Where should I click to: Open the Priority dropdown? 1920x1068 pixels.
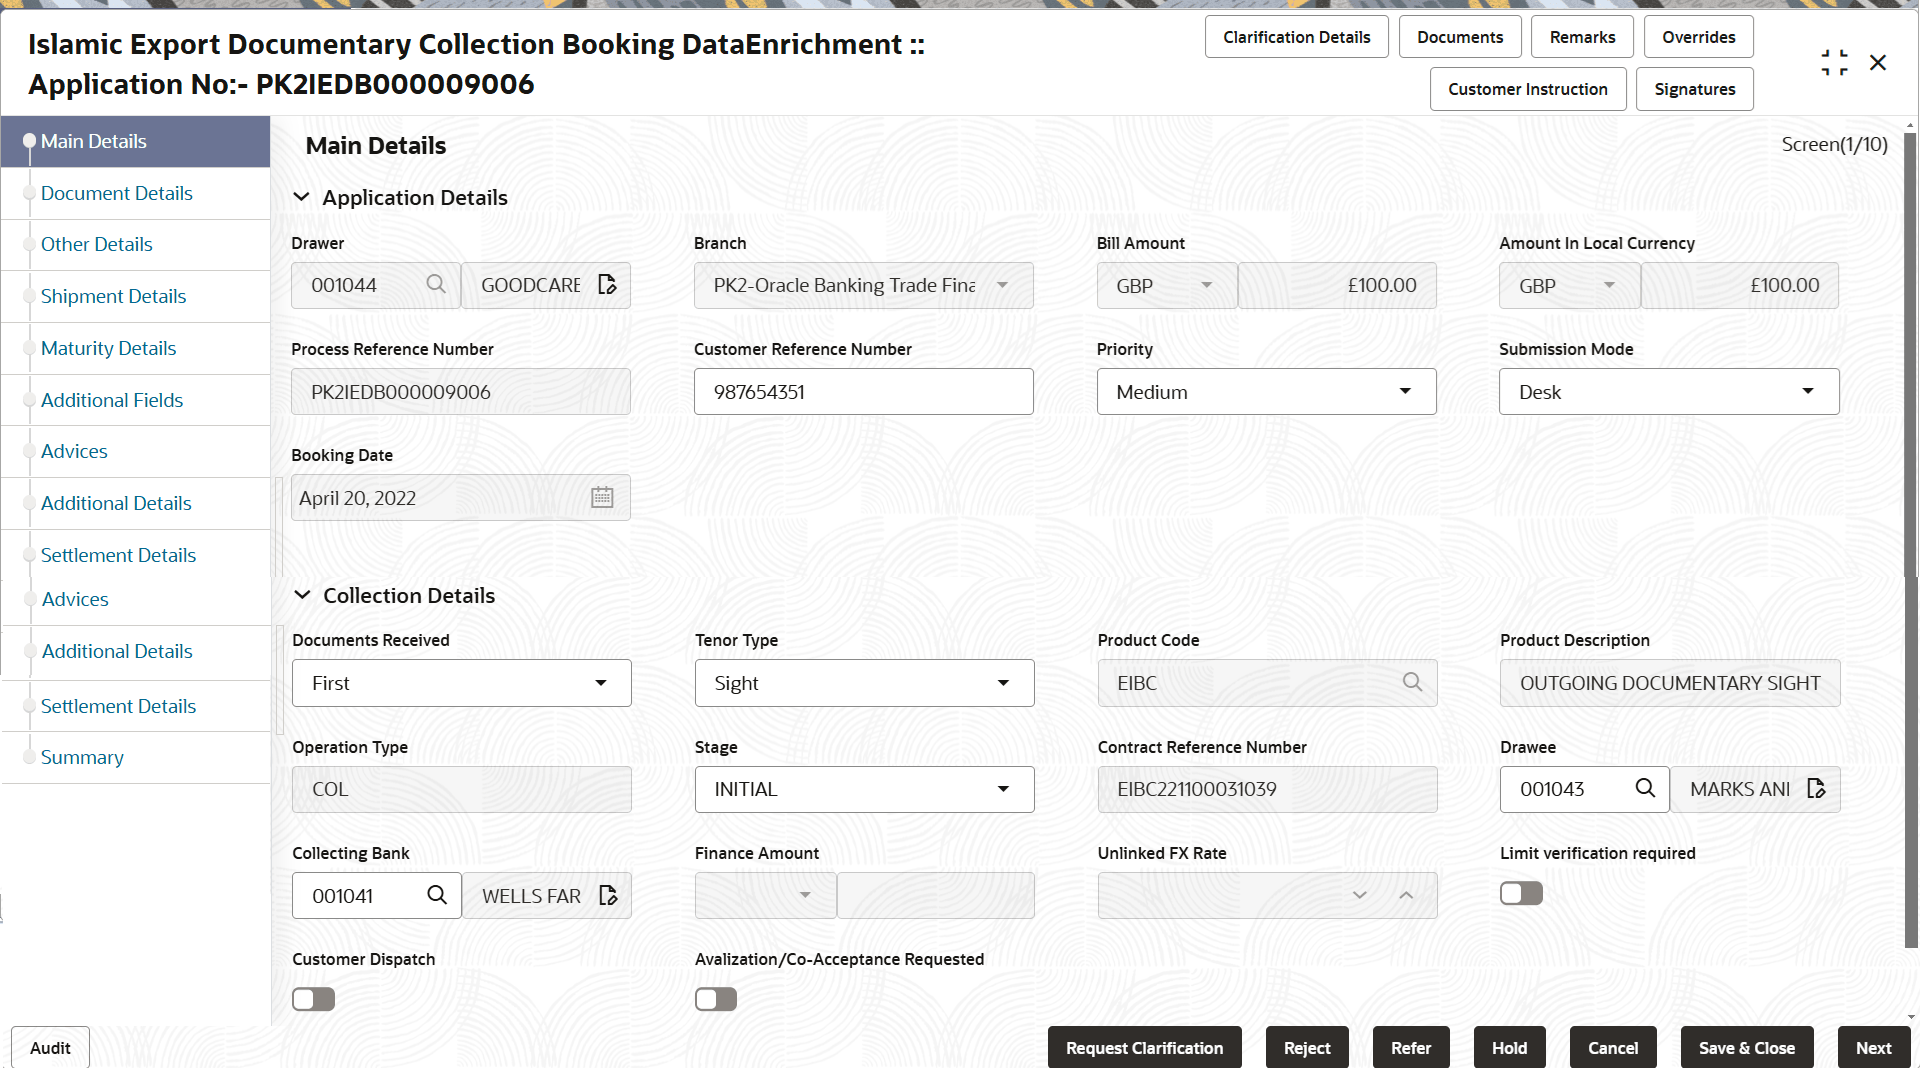(x=1406, y=391)
